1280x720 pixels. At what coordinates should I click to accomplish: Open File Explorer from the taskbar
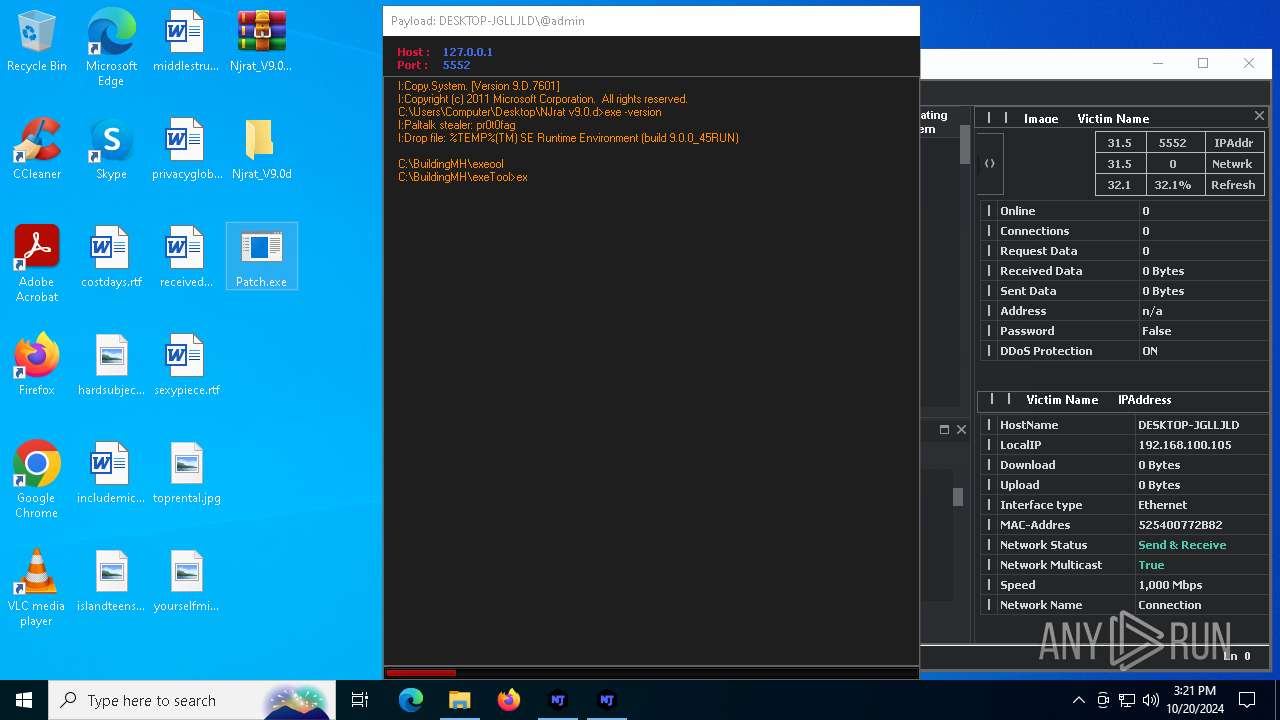(x=459, y=700)
